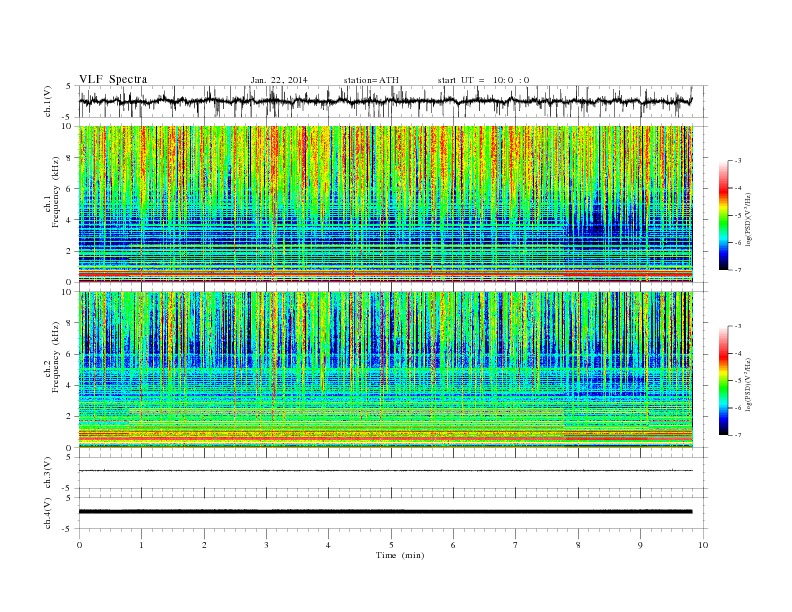Click the "-5" lower tick of ch.4(V) panel

coord(68,529)
